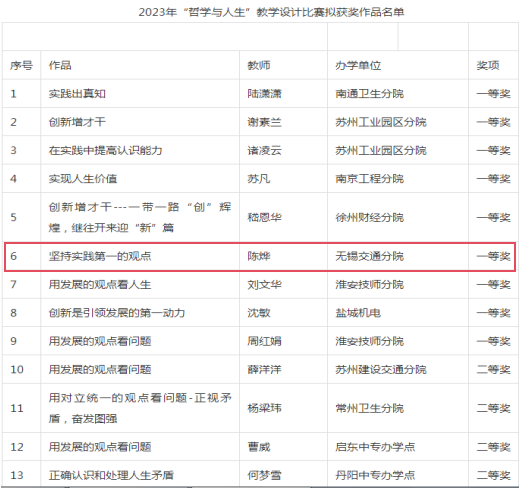This screenshot has width=523, height=492.
Task: Click 用发展的观点看问题 in row 10
Action: tap(100, 370)
